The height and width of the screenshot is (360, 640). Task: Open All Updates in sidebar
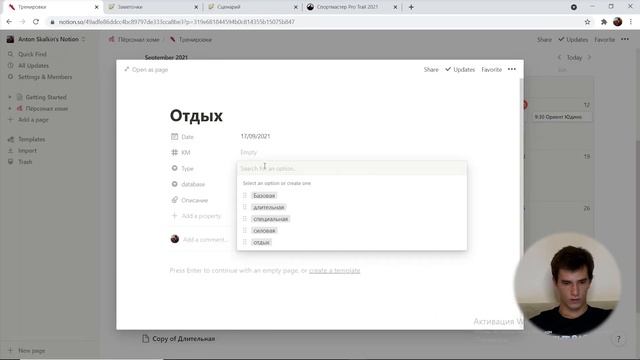click(33, 66)
